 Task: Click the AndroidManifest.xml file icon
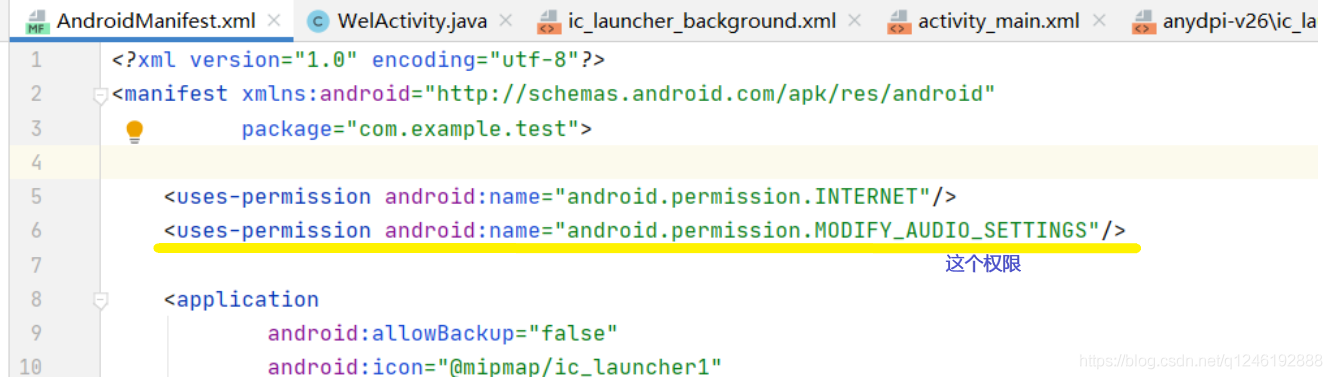click(37, 21)
